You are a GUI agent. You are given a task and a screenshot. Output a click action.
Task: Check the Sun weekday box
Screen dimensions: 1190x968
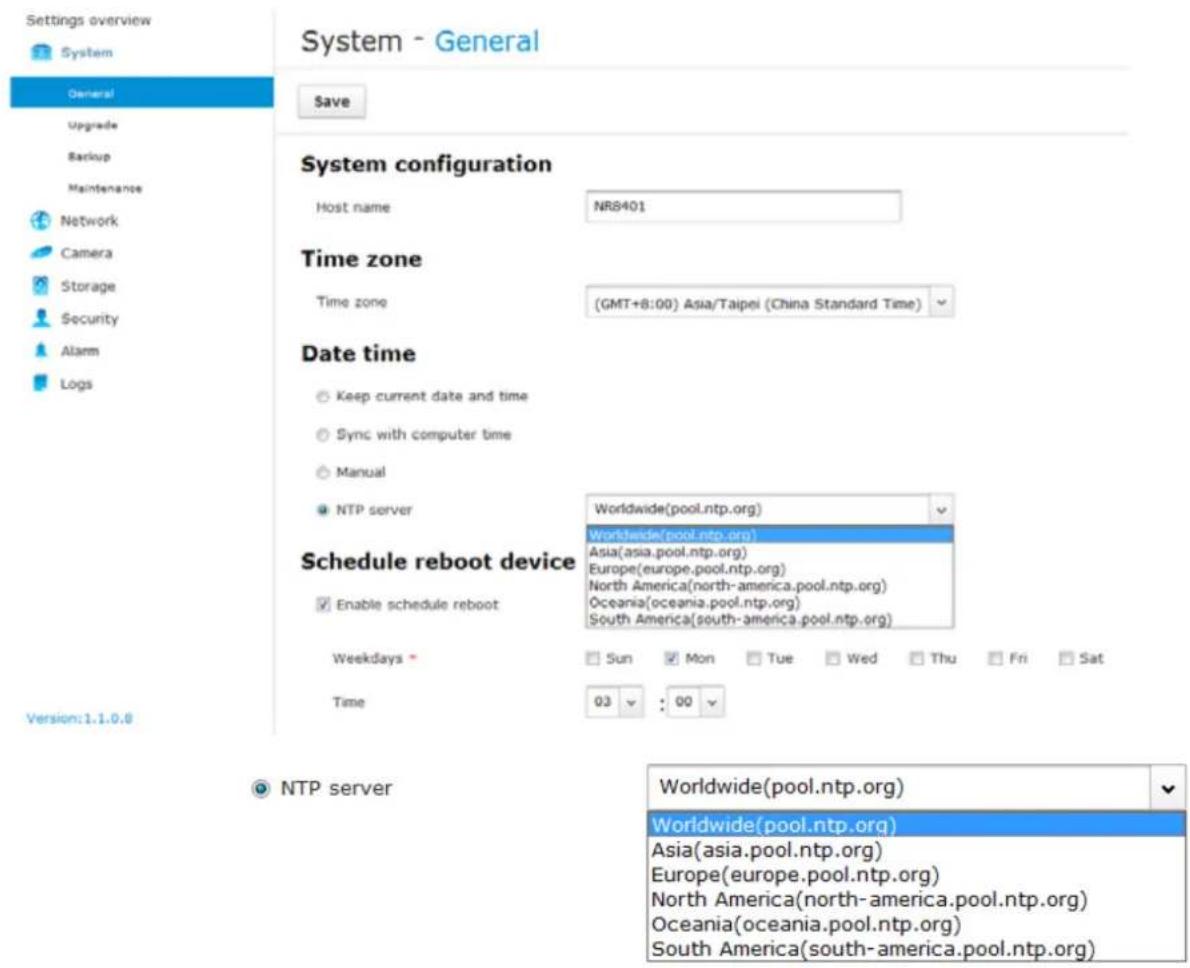(593, 658)
